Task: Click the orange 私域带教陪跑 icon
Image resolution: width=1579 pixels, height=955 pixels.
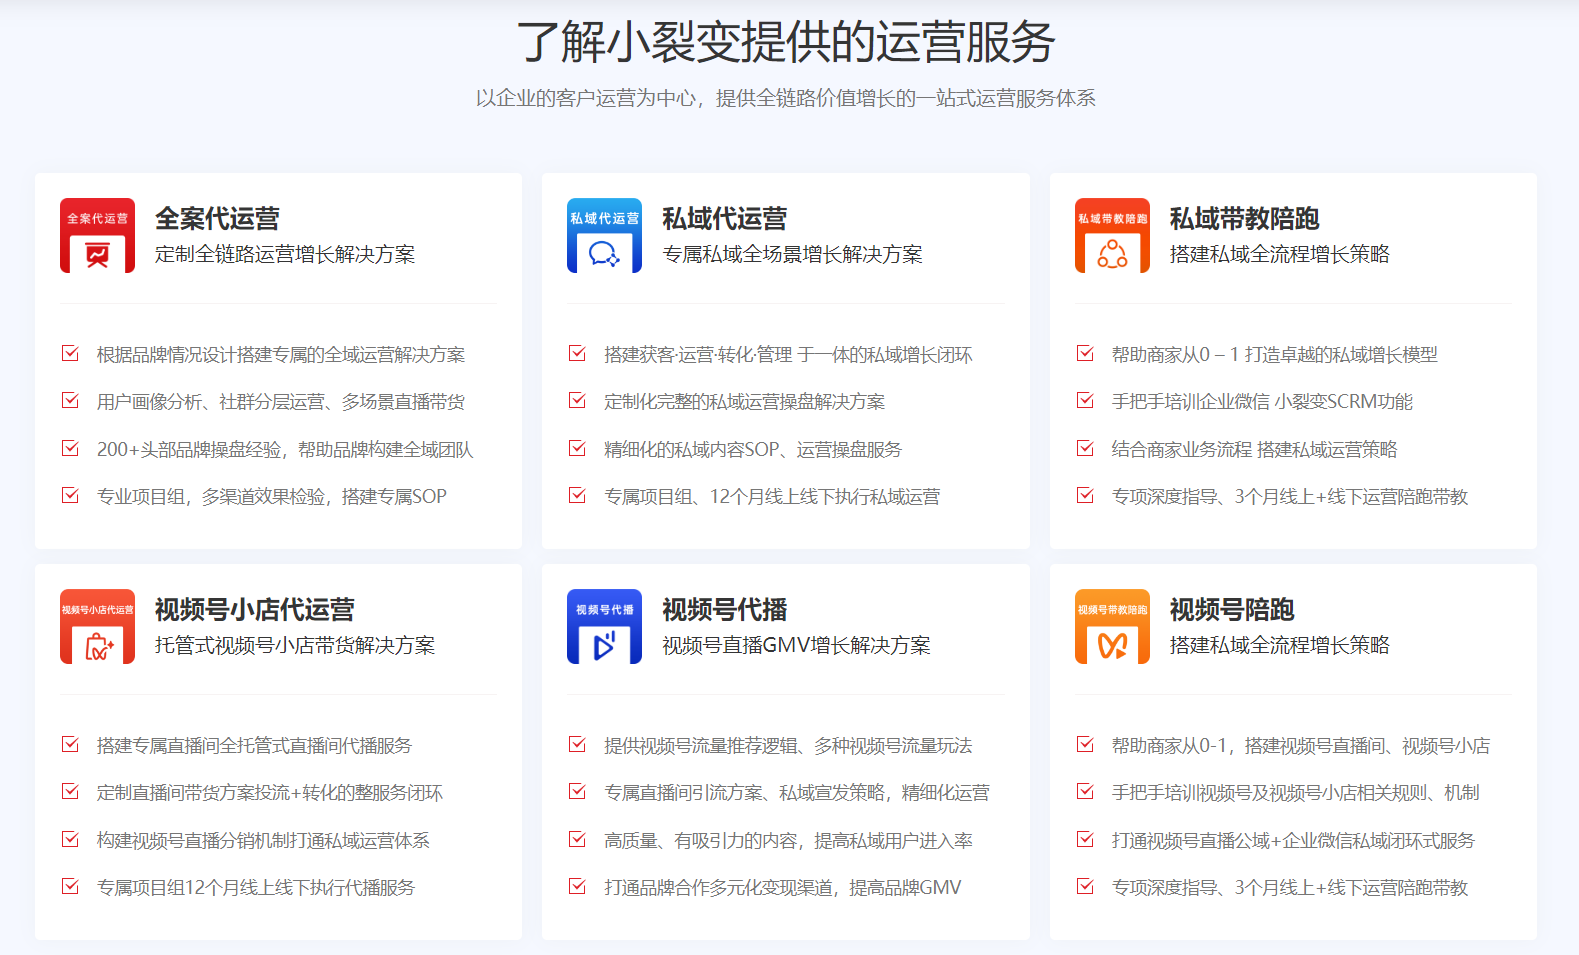Action: click(x=1112, y=236)
